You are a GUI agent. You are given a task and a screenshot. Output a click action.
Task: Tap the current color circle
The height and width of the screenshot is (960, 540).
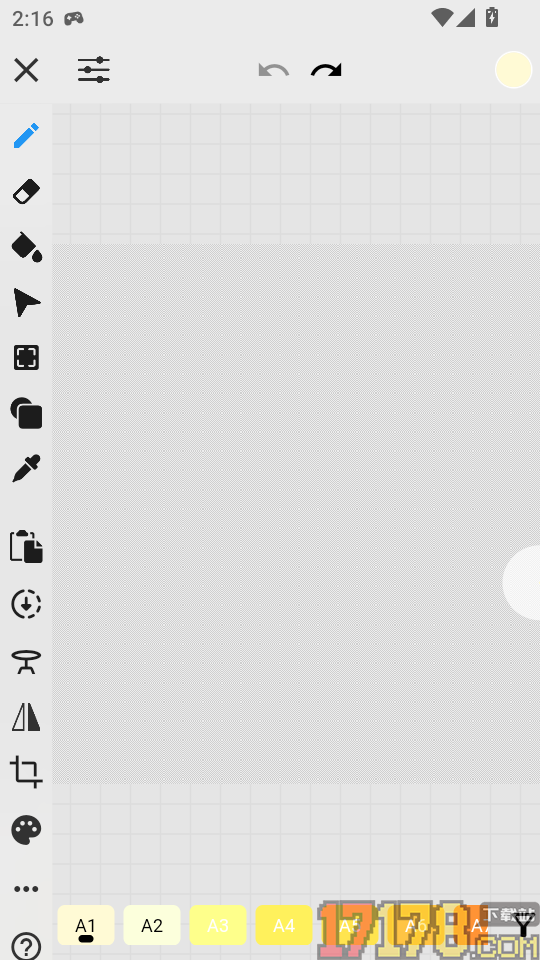tap(513, 70)
